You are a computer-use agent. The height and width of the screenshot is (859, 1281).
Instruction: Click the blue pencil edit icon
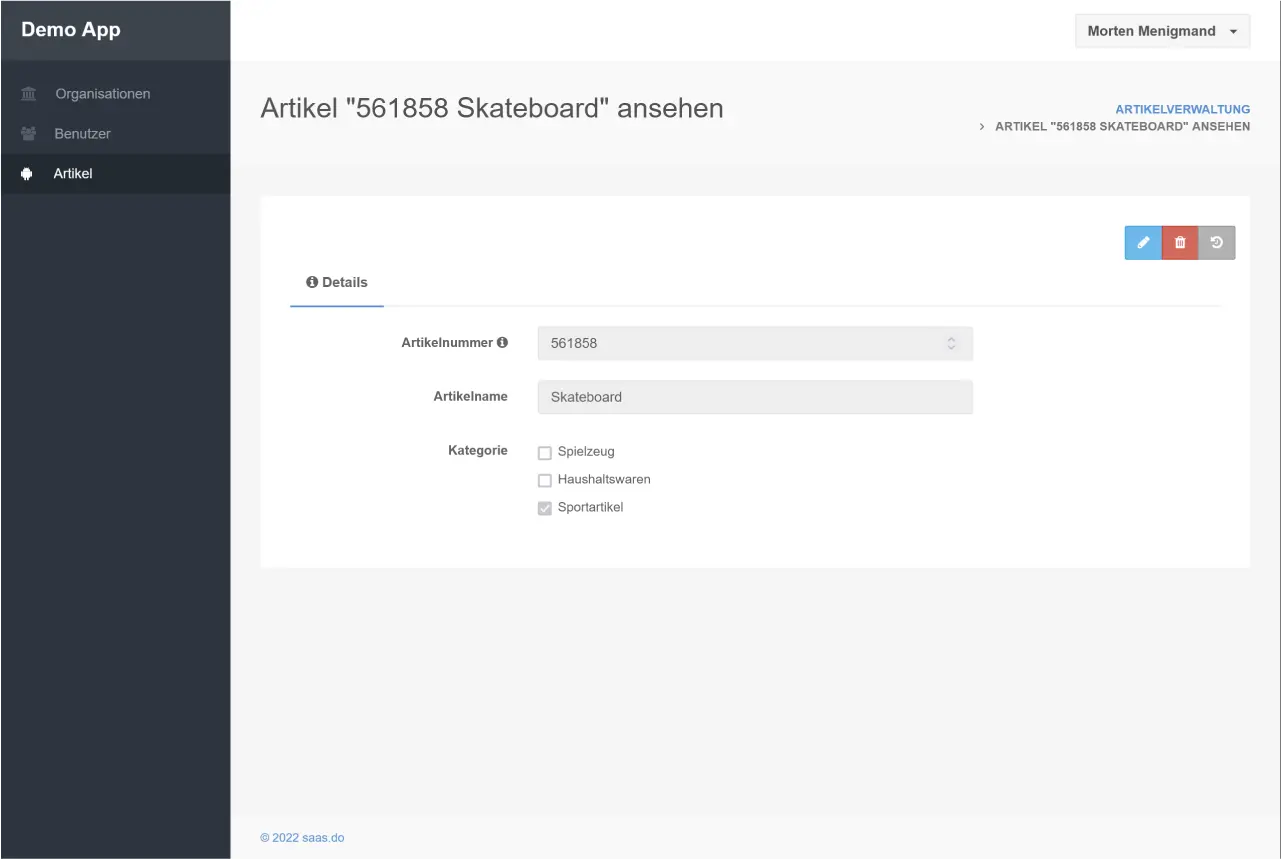click(x=1143, y=243)
